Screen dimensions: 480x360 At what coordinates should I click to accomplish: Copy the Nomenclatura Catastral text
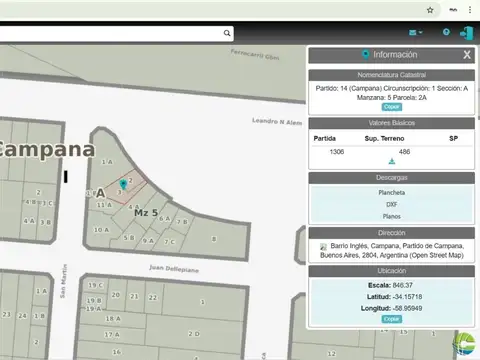[x=392, y=107]
